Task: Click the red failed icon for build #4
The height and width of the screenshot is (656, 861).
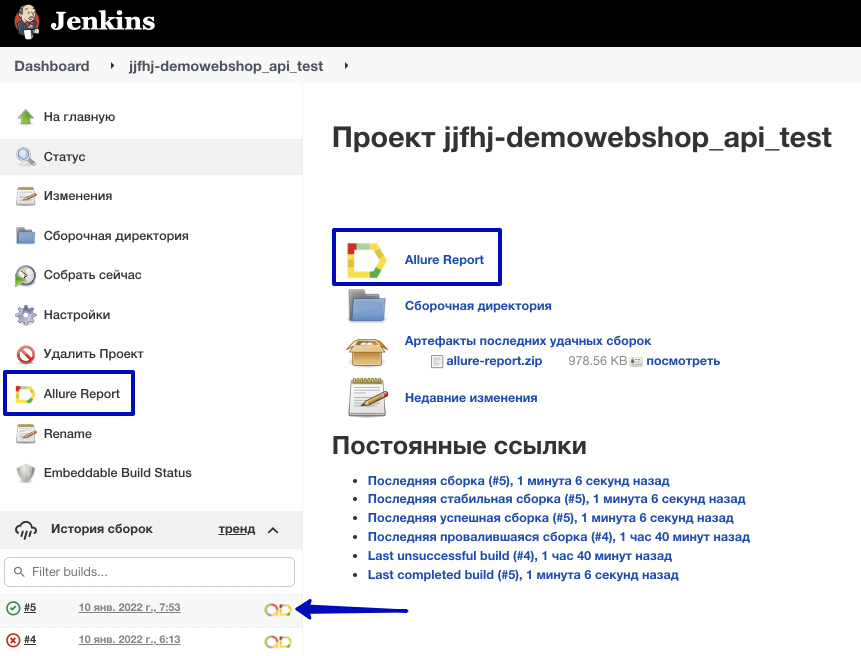Action: pyautogui.click(x=13, y=640)
